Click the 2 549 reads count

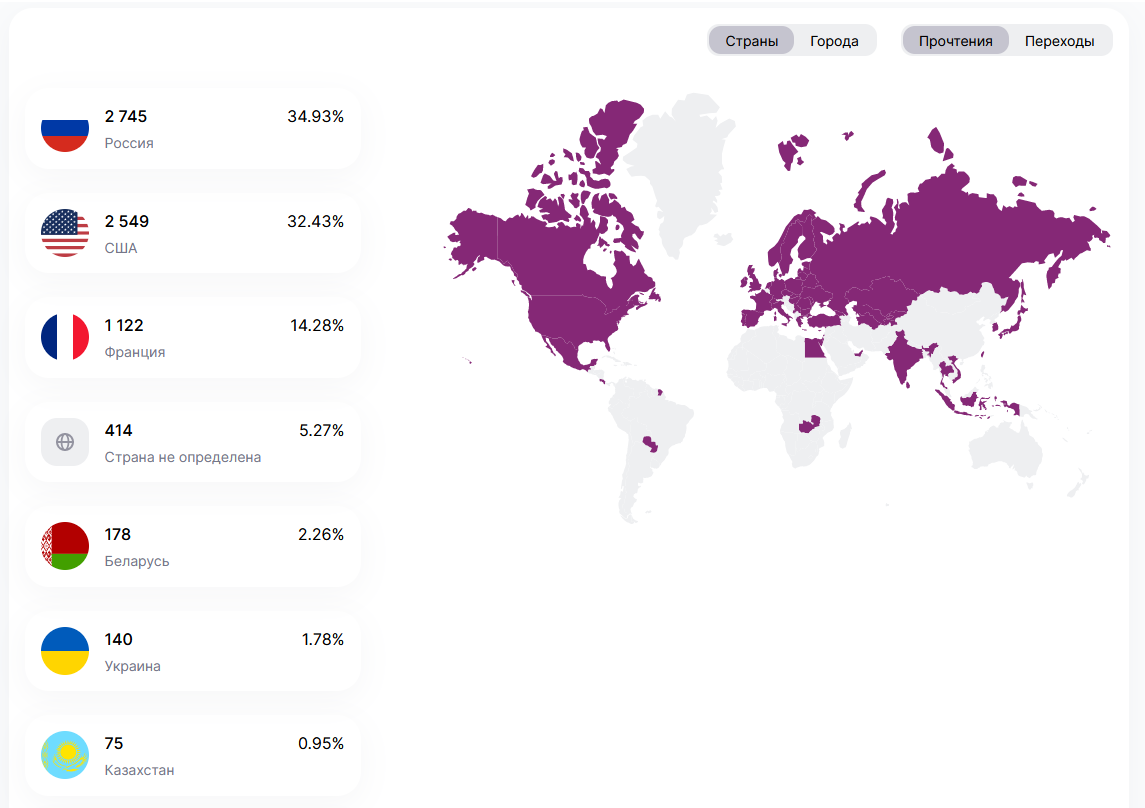126,221
